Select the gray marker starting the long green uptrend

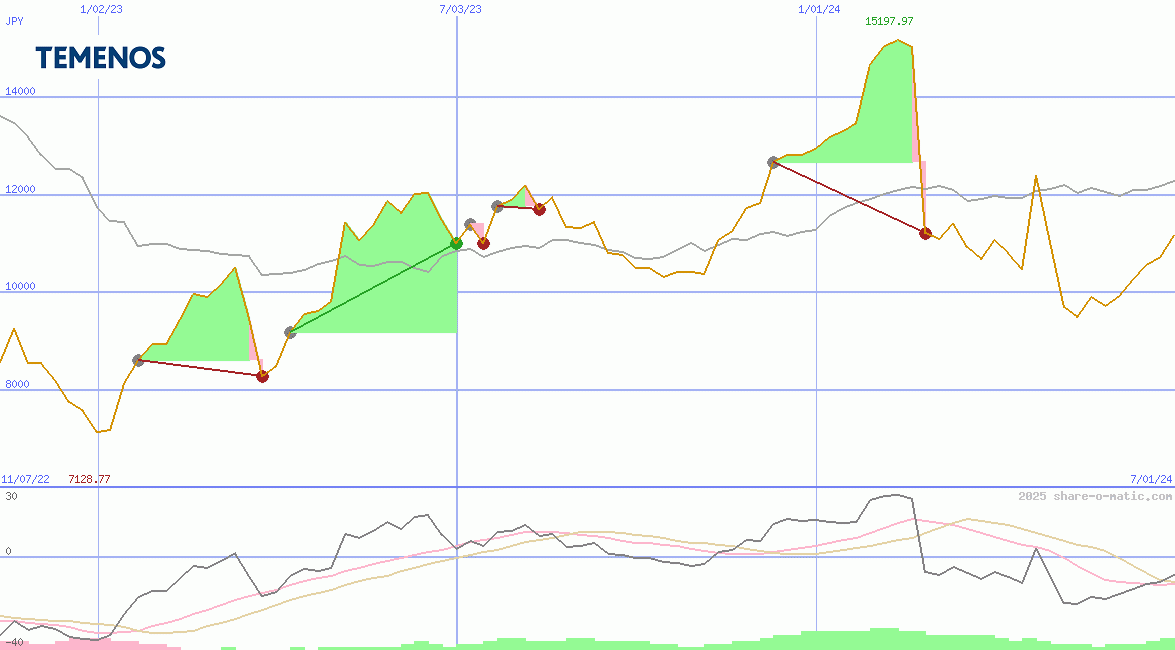tap(289, 332)
